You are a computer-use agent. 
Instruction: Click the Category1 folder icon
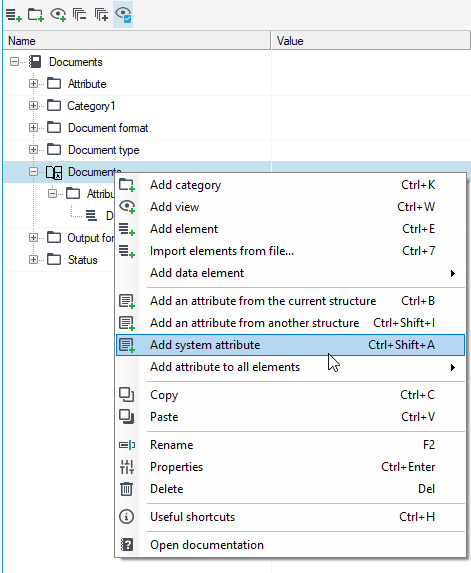point(54,106)
